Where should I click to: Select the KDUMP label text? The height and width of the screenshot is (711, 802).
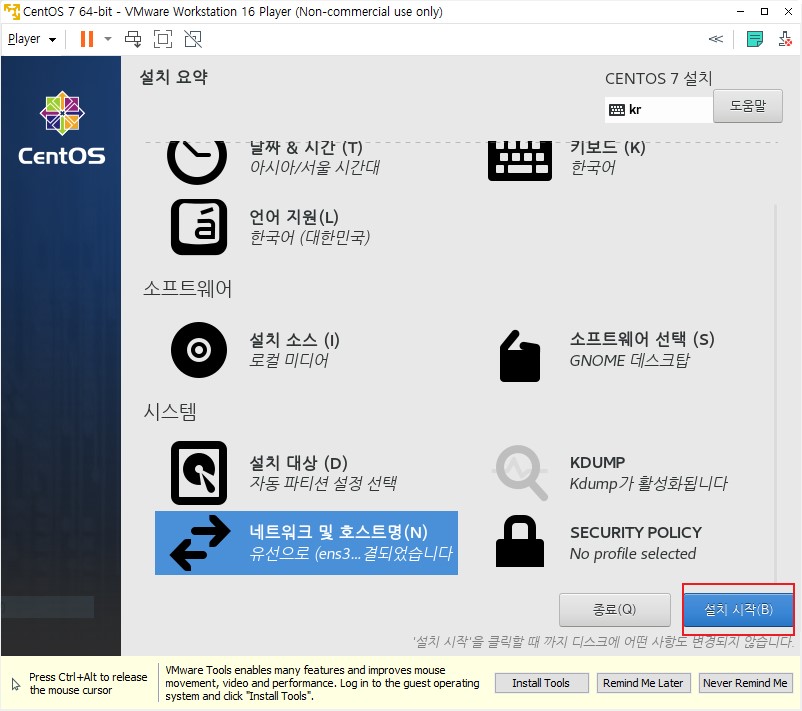click(597, 462)
